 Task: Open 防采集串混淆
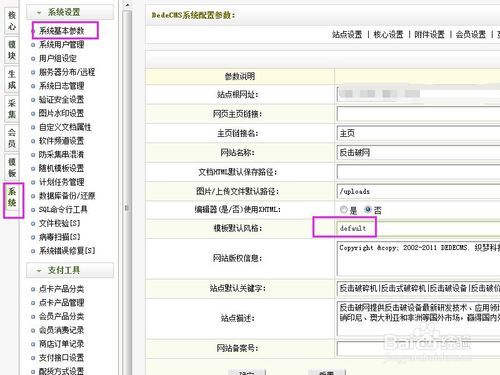tap(61, 154)
